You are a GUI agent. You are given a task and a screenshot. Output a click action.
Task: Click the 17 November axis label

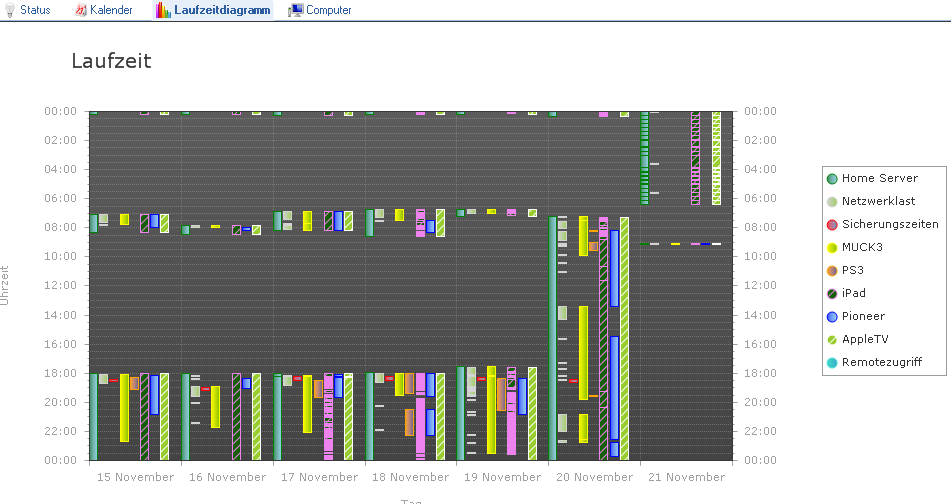319,477
